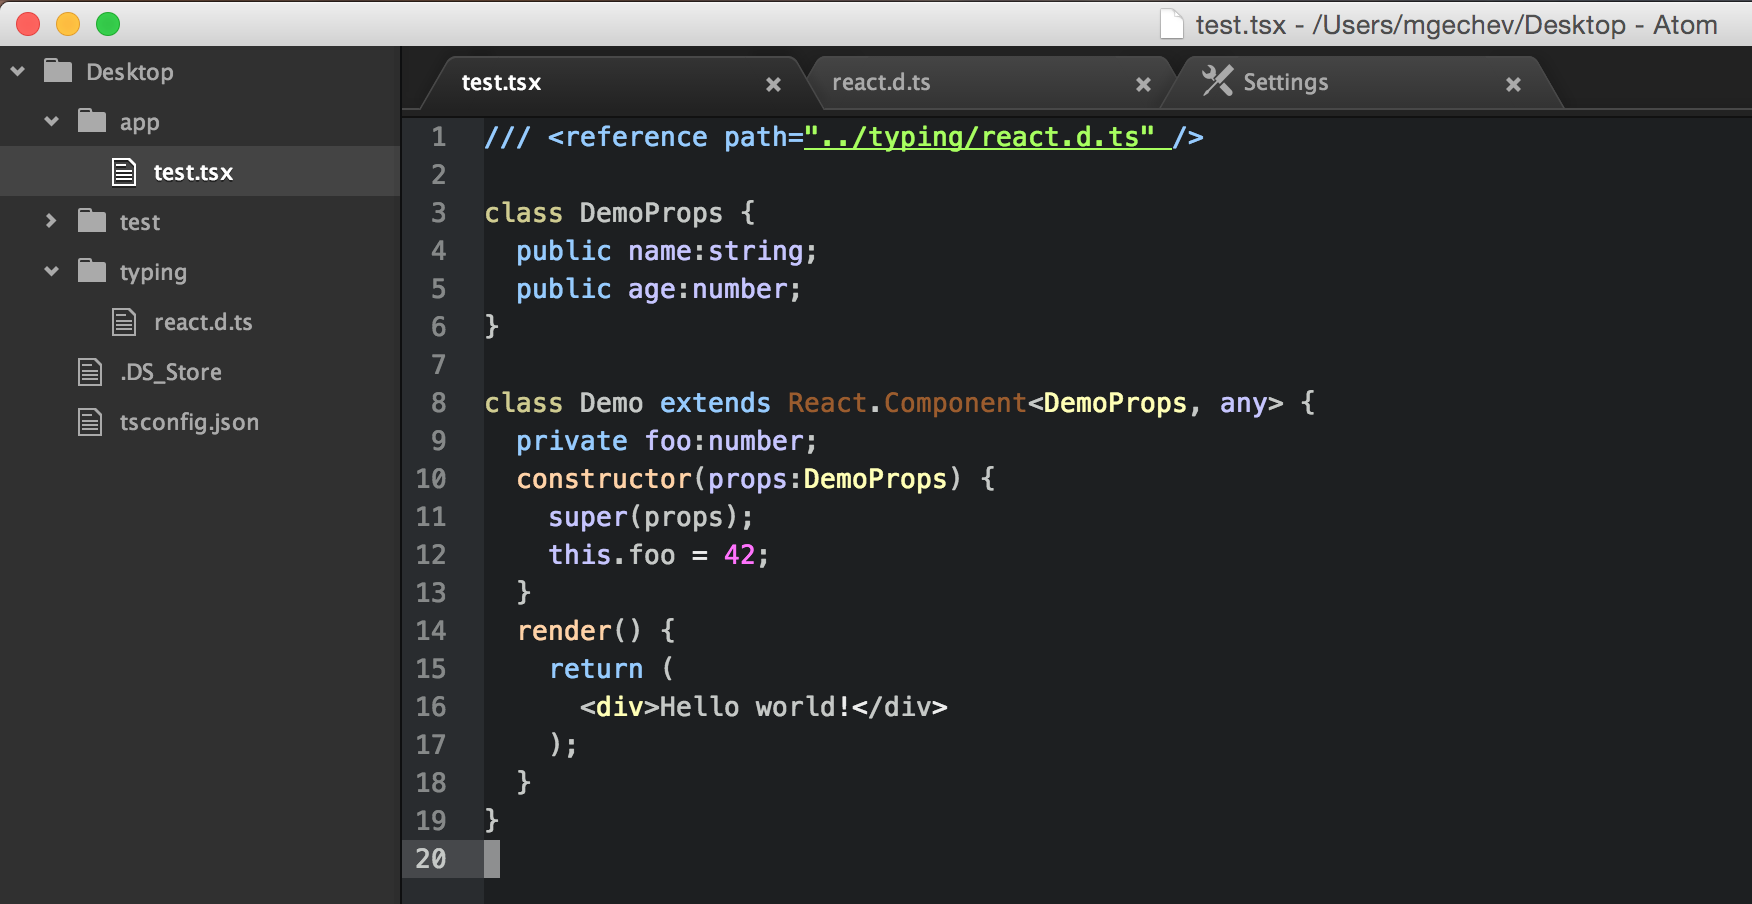Open the Settings tab
This screenshot has width=1752, height=904.
tap(1285, 81)
